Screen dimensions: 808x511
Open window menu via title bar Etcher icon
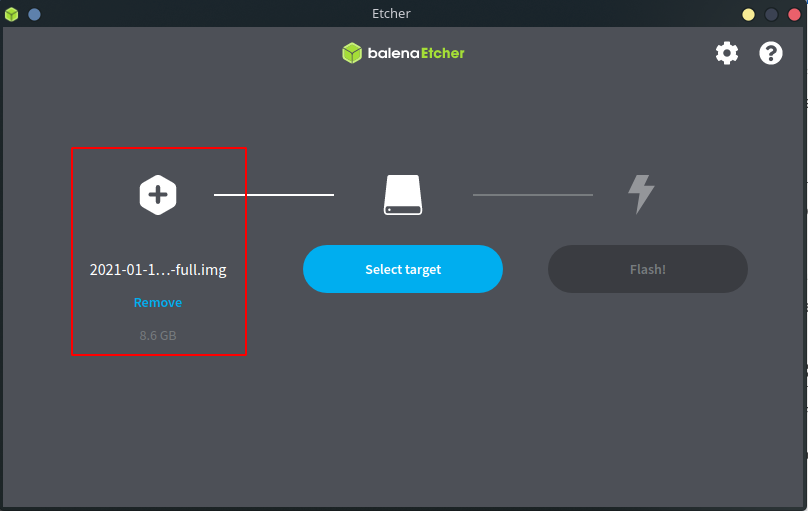coord(12,14)
